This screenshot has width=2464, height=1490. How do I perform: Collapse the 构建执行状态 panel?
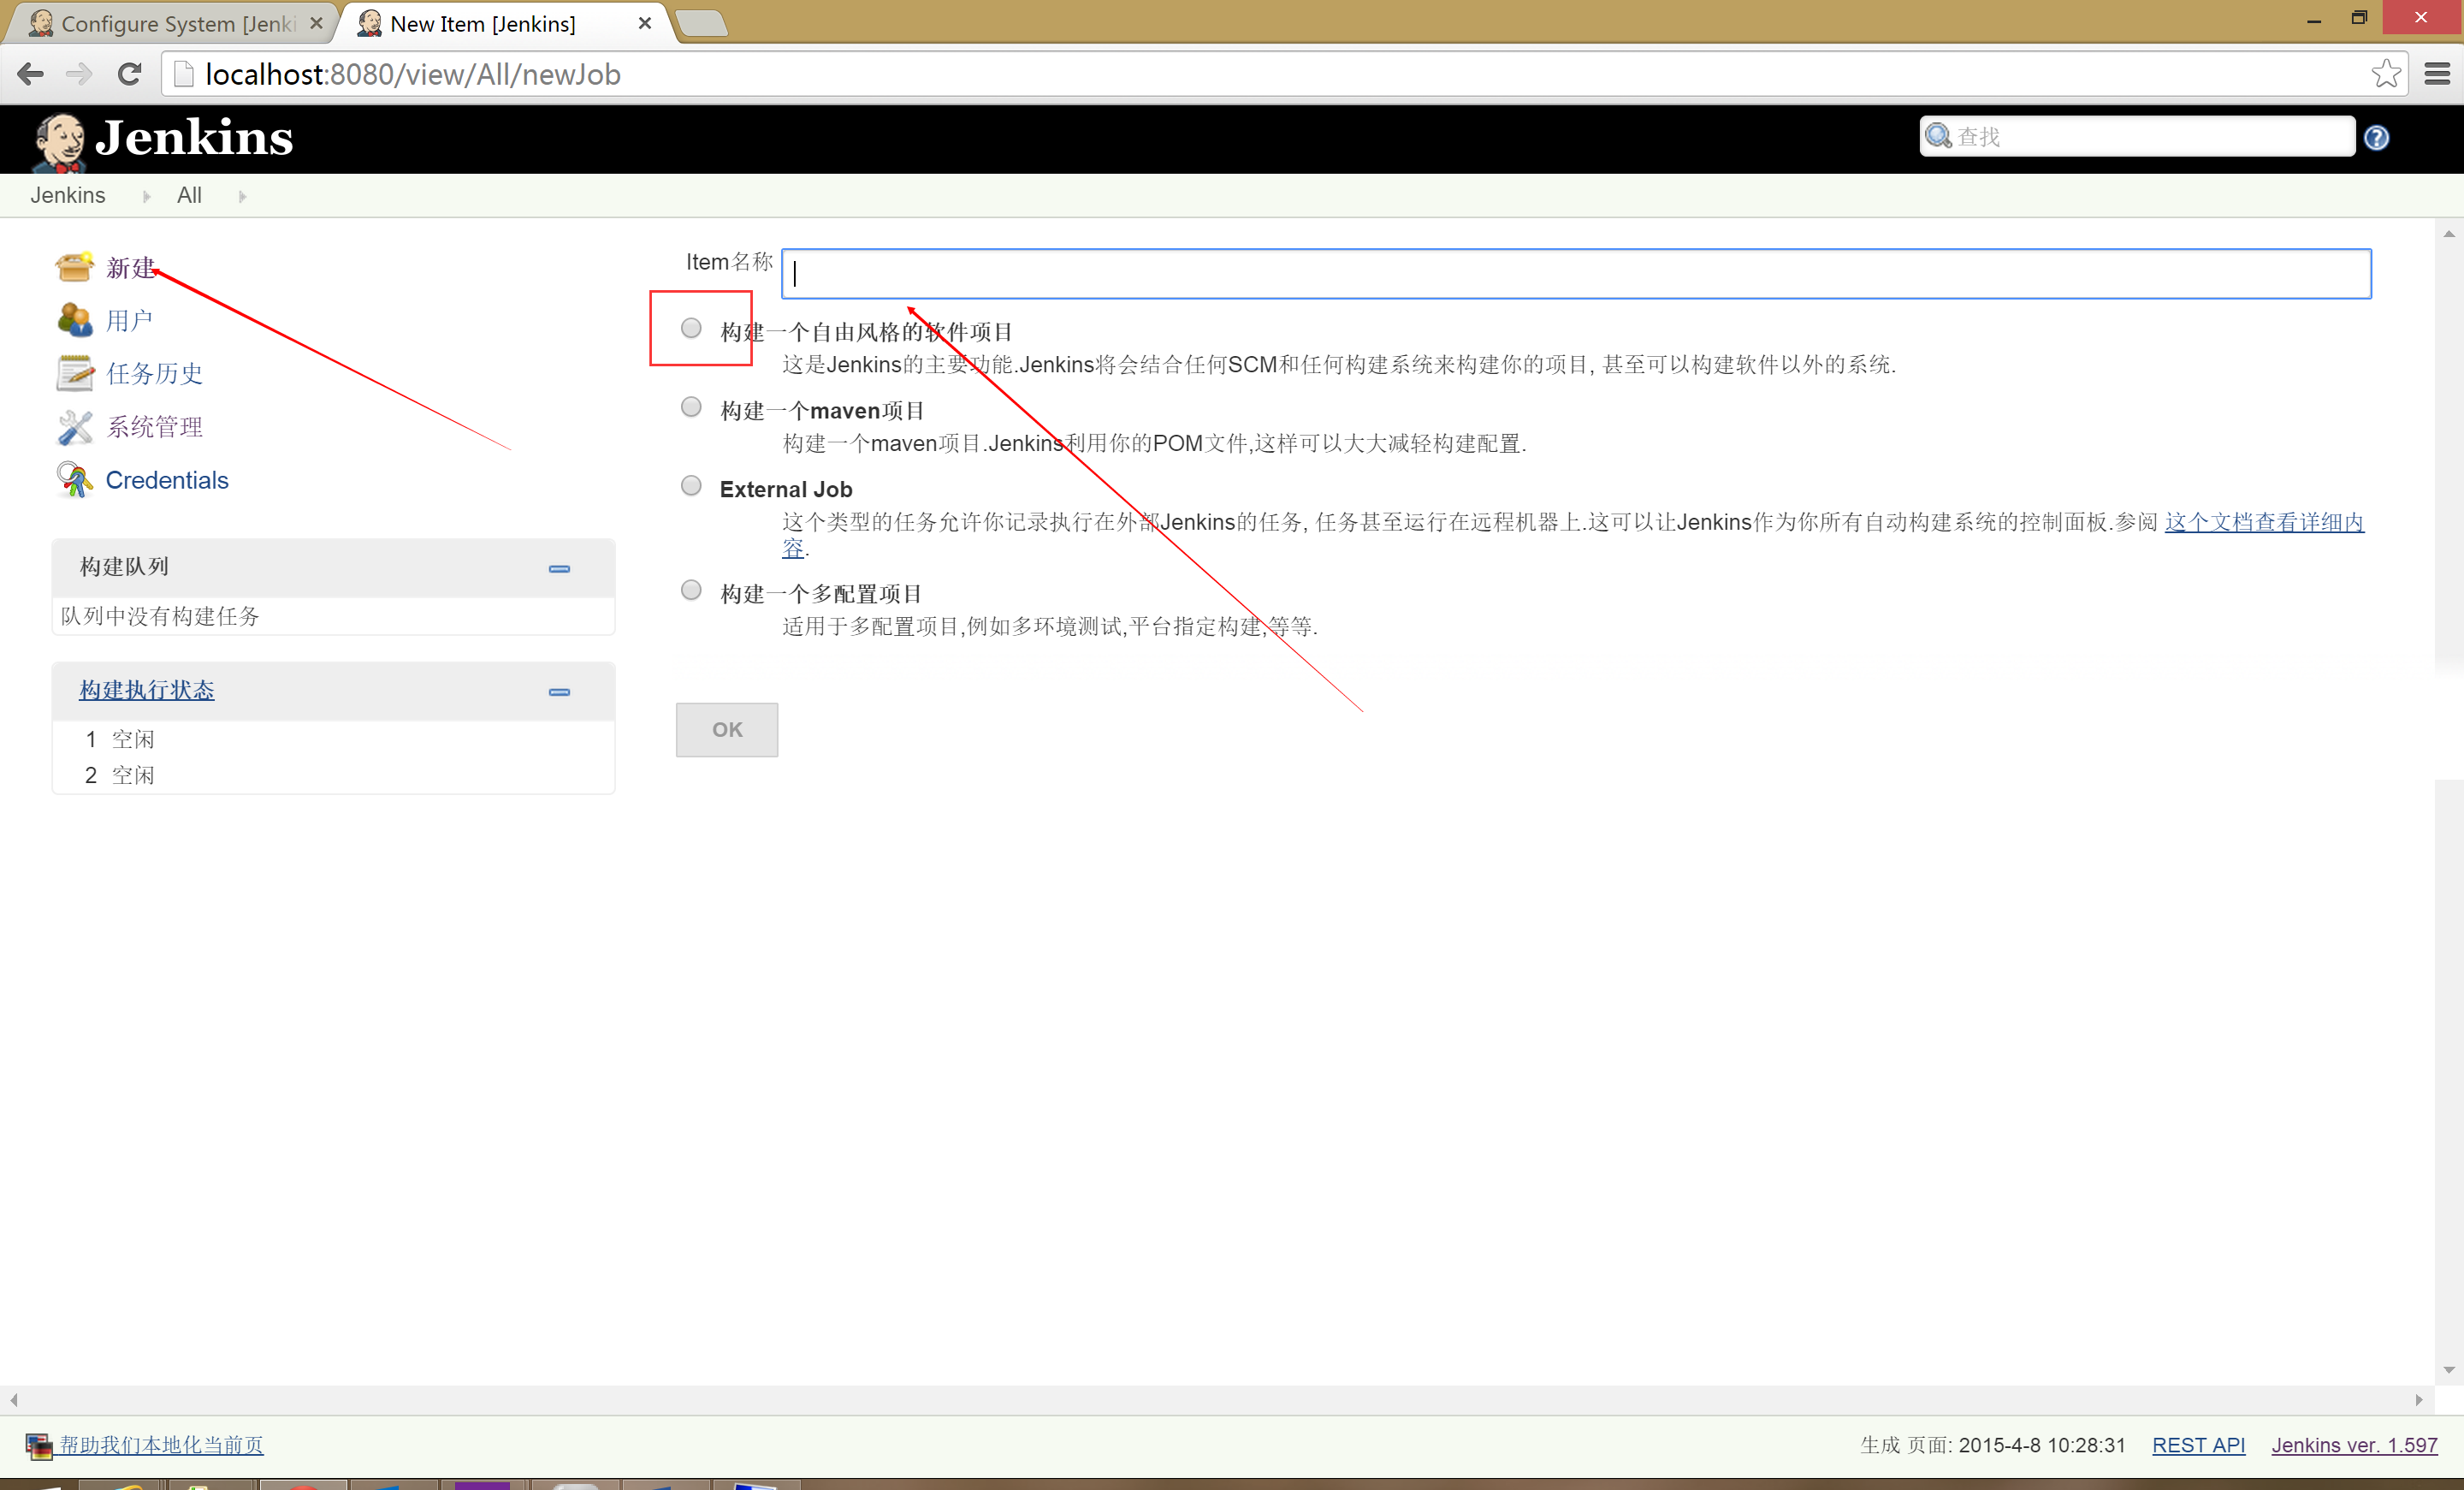[559, 692]
